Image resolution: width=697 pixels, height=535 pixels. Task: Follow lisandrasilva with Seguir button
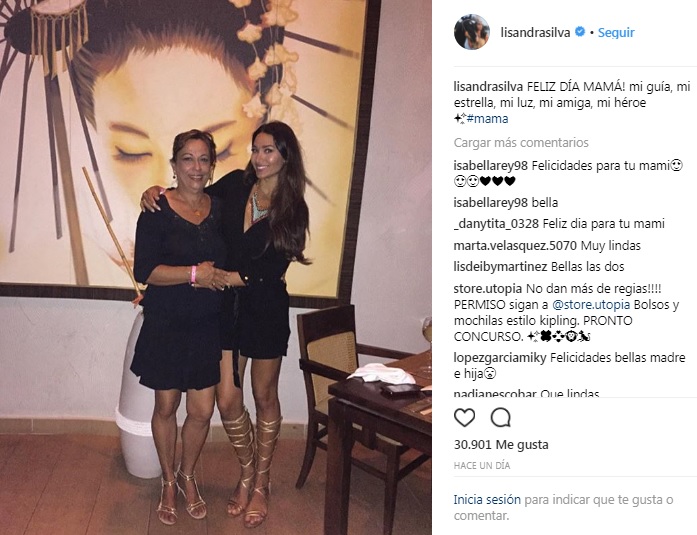point(616,32)
